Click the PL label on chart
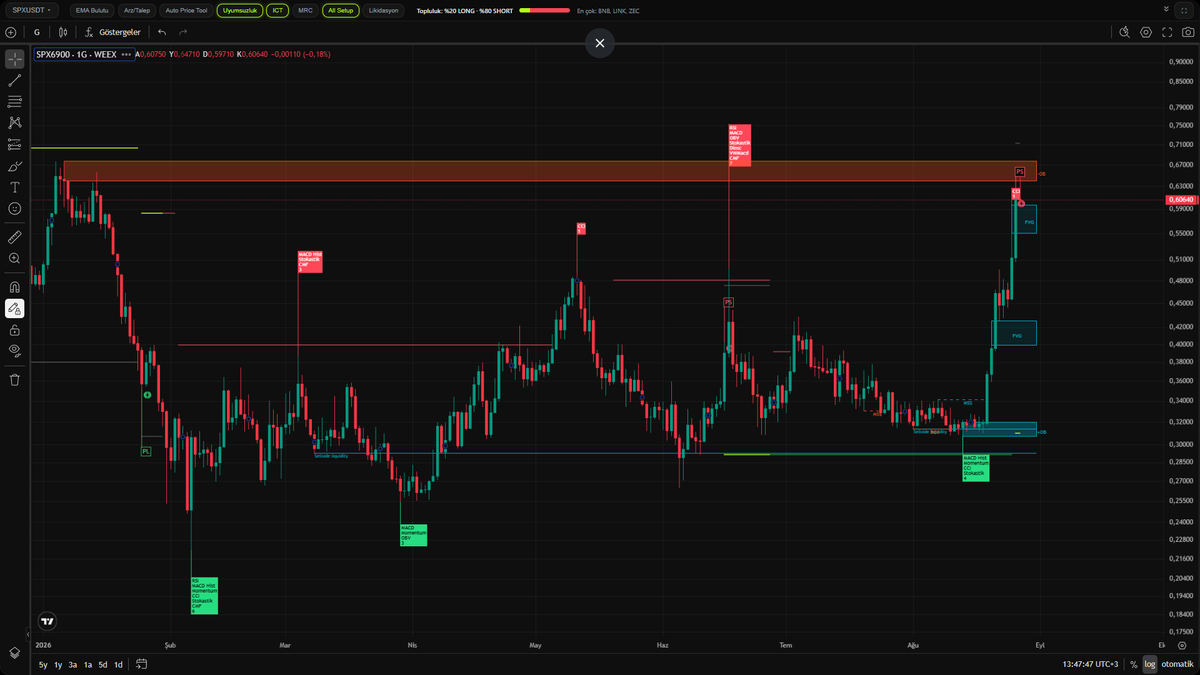 pos(145,451)
